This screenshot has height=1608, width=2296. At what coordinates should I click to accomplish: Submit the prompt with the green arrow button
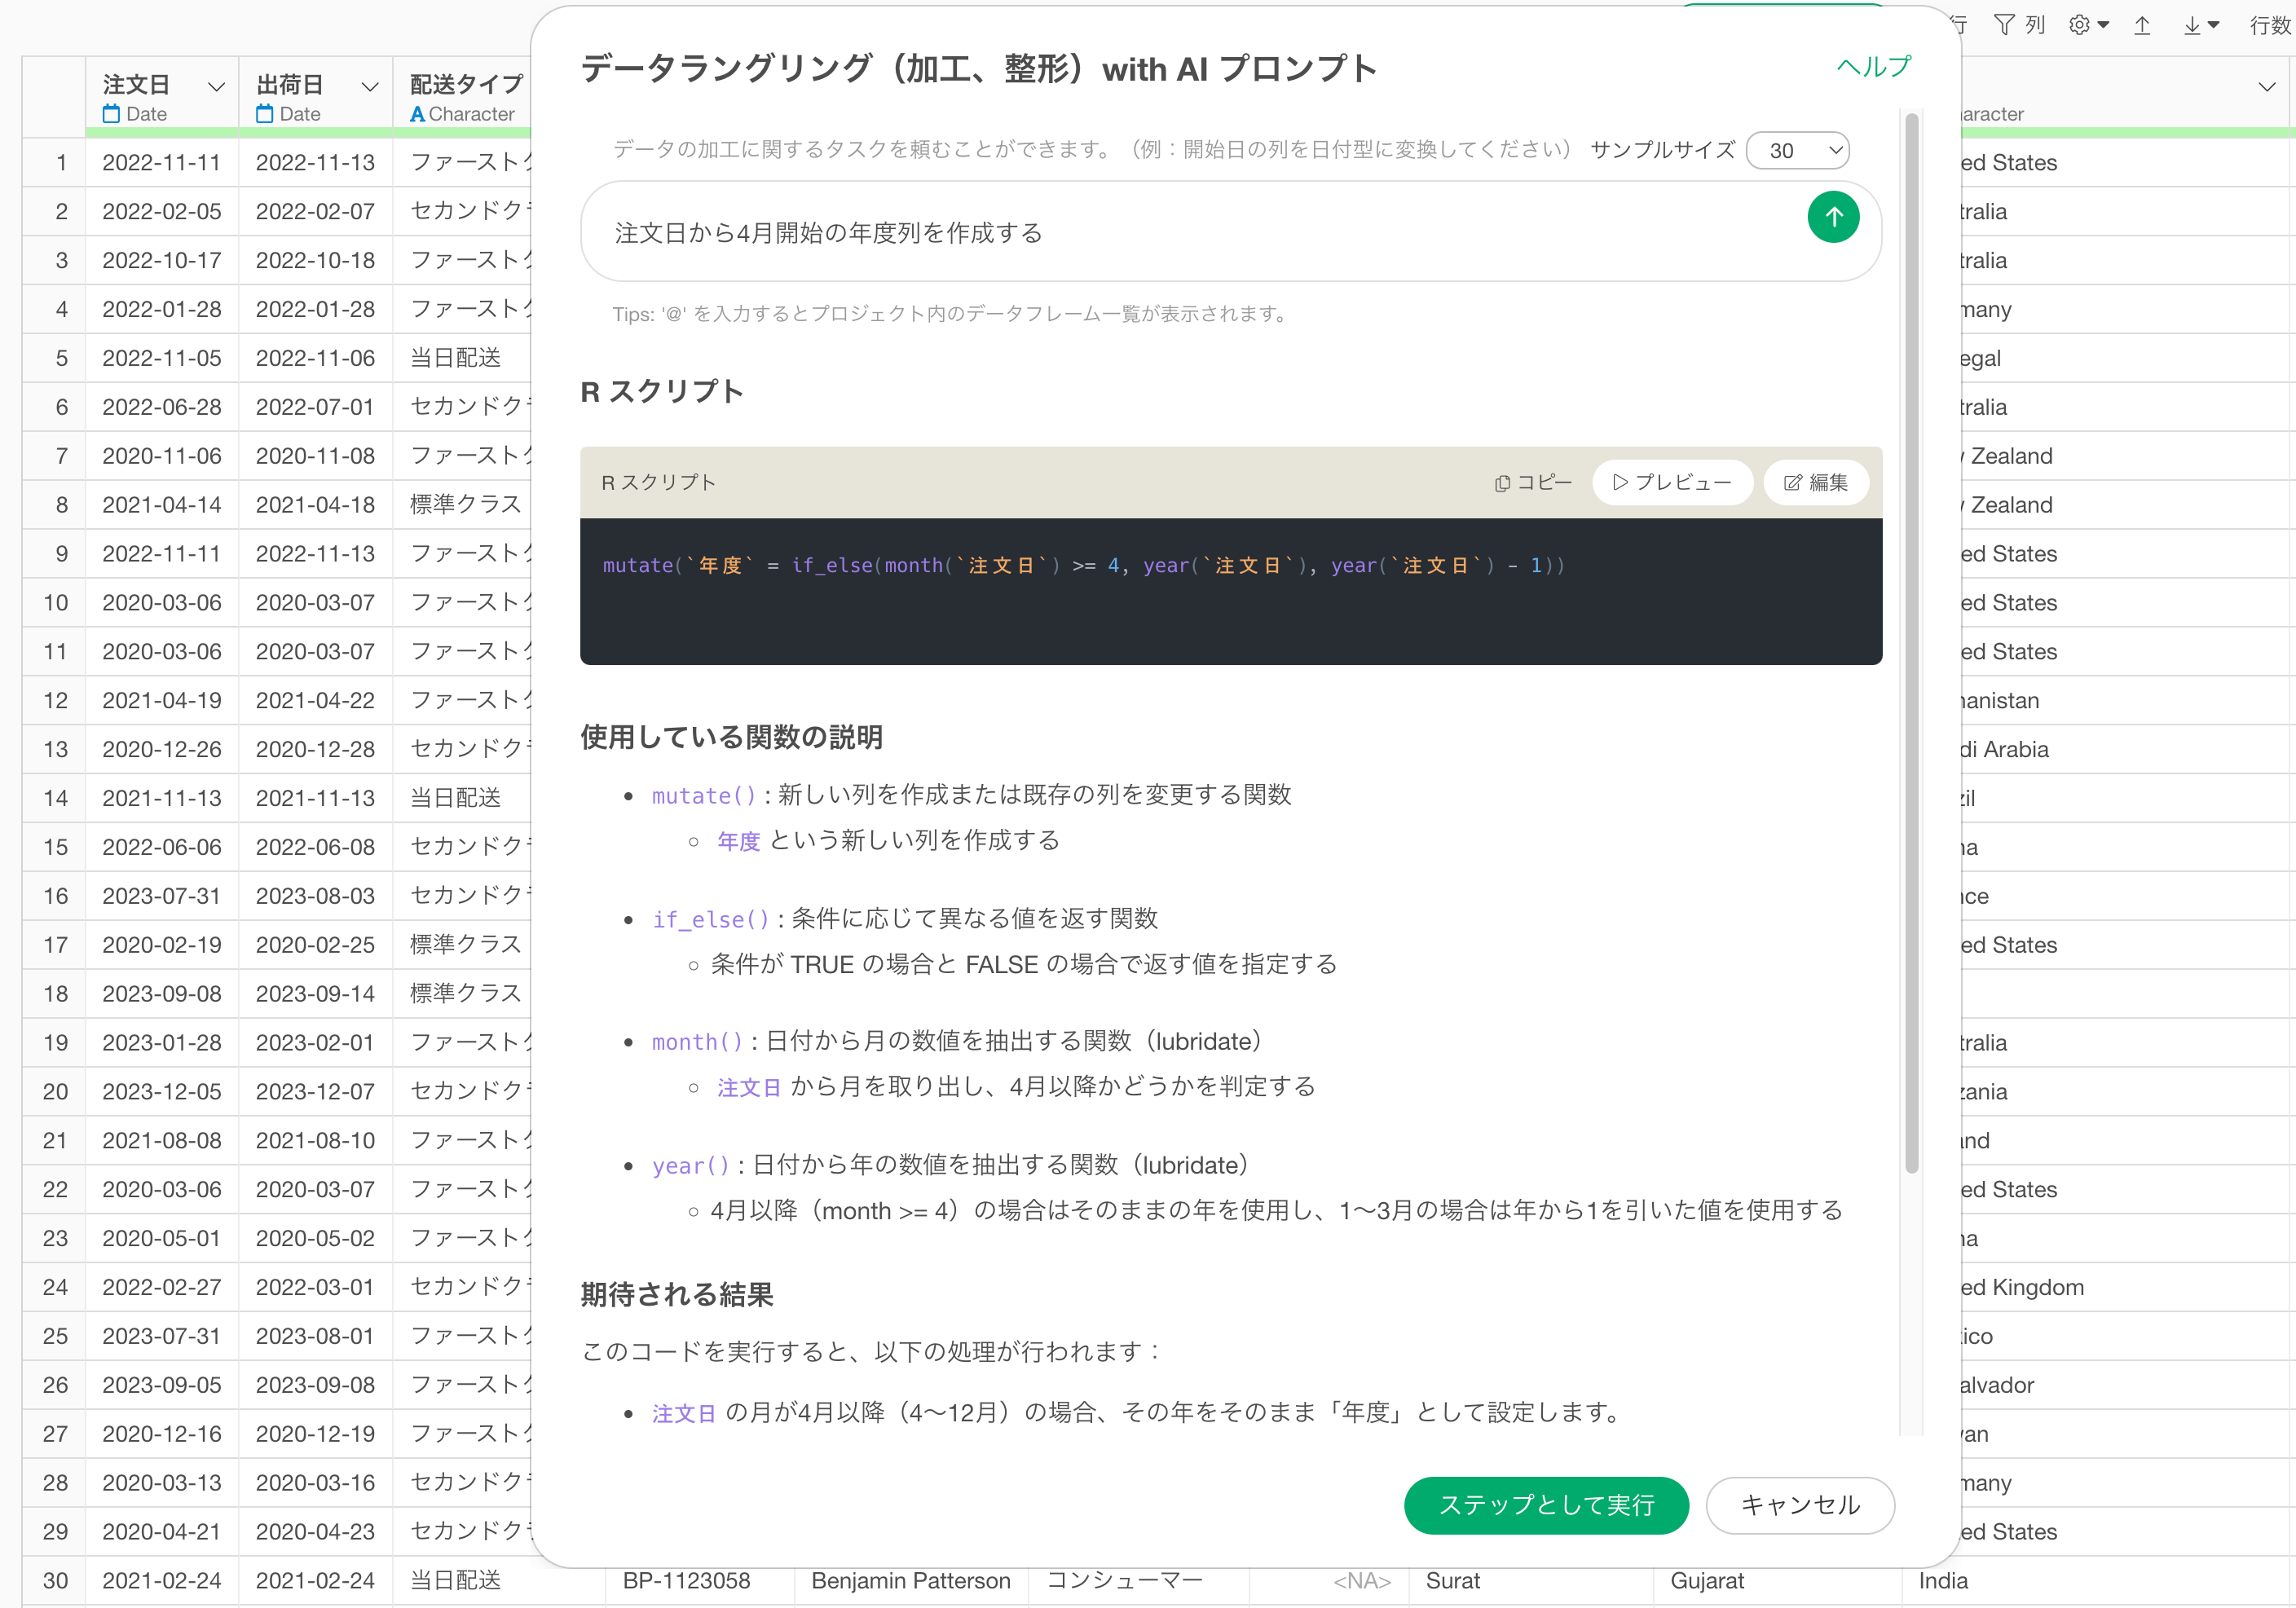(x=1832, y=217)
